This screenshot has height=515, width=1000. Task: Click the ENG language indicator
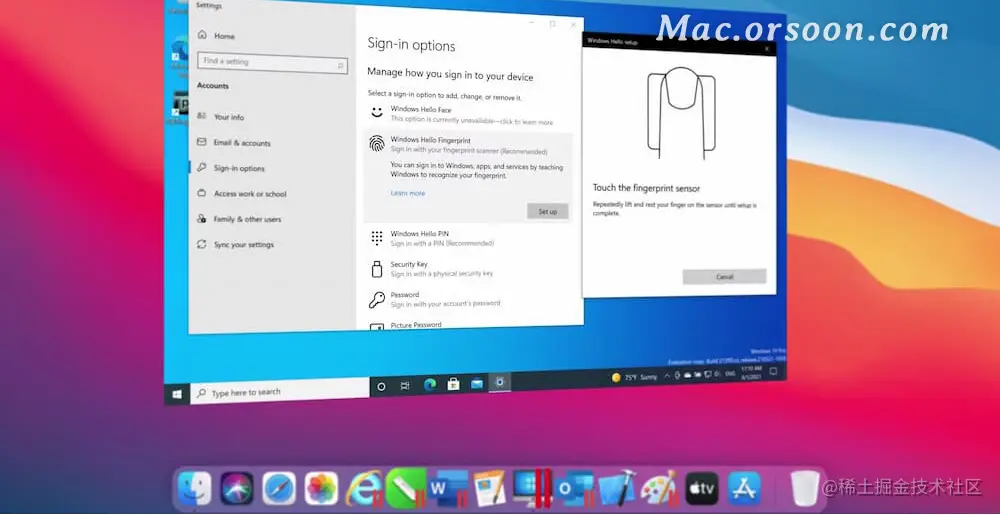tap(730, 374)
